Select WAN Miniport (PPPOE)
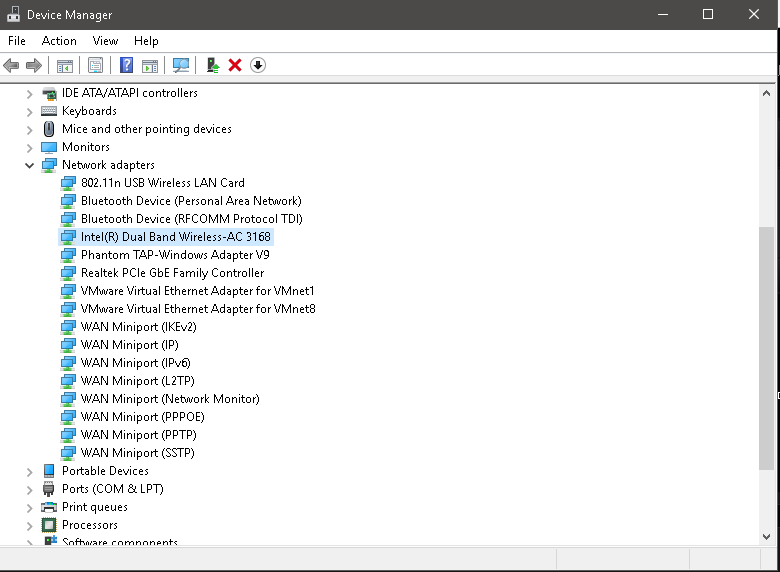 pyautogui.click(x=143, y=417)
